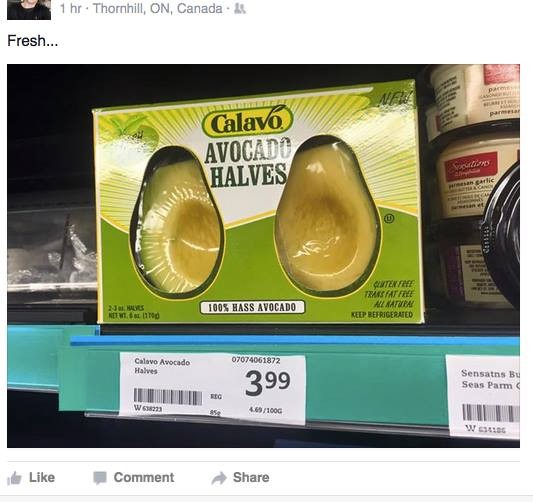This screenshot has width=533, height=502.
Task: Click the Sensatns shelf tag at right
Action: [x=484, y=397]
